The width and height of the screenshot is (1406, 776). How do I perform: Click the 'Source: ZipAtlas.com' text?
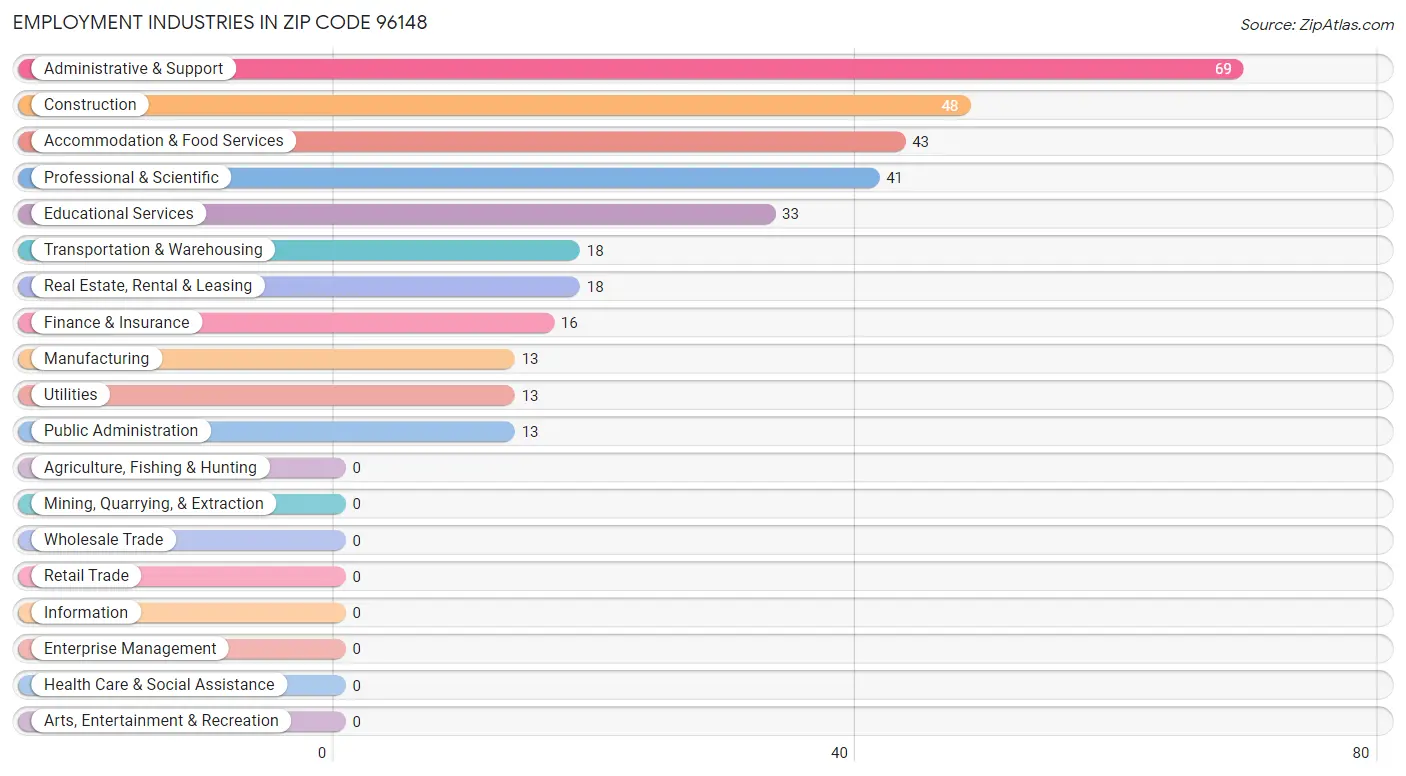[1317, 25]
